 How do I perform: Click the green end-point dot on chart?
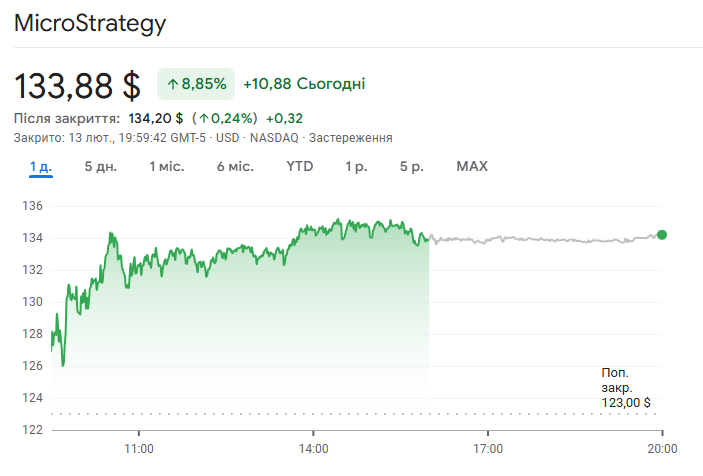[662, 235]
